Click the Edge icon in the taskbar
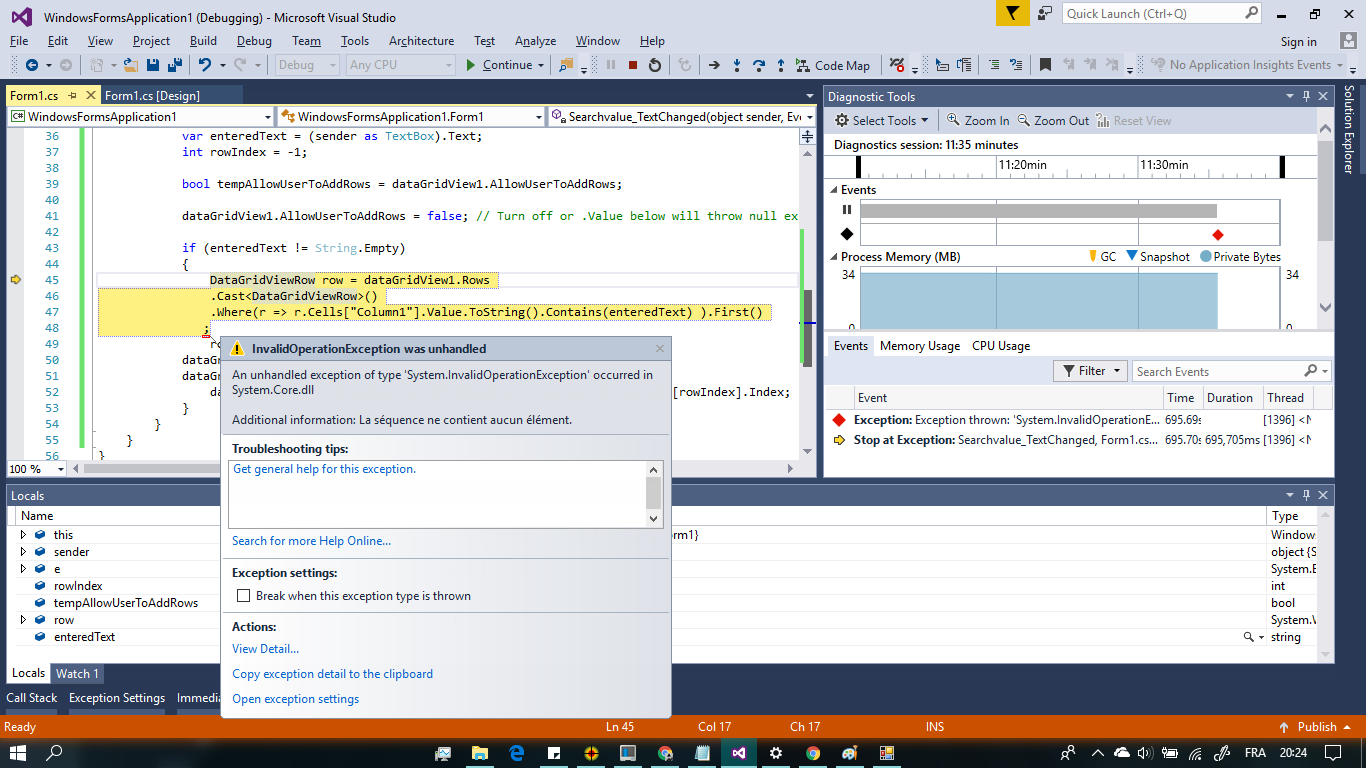 [517, 753]
